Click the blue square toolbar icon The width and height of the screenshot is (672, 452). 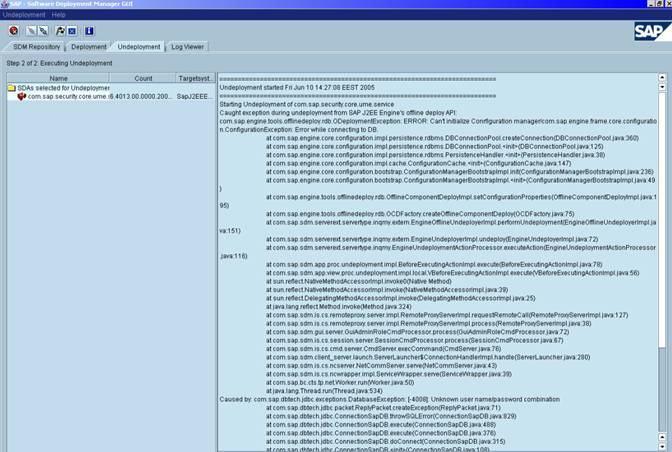click(x=71, y=30)
